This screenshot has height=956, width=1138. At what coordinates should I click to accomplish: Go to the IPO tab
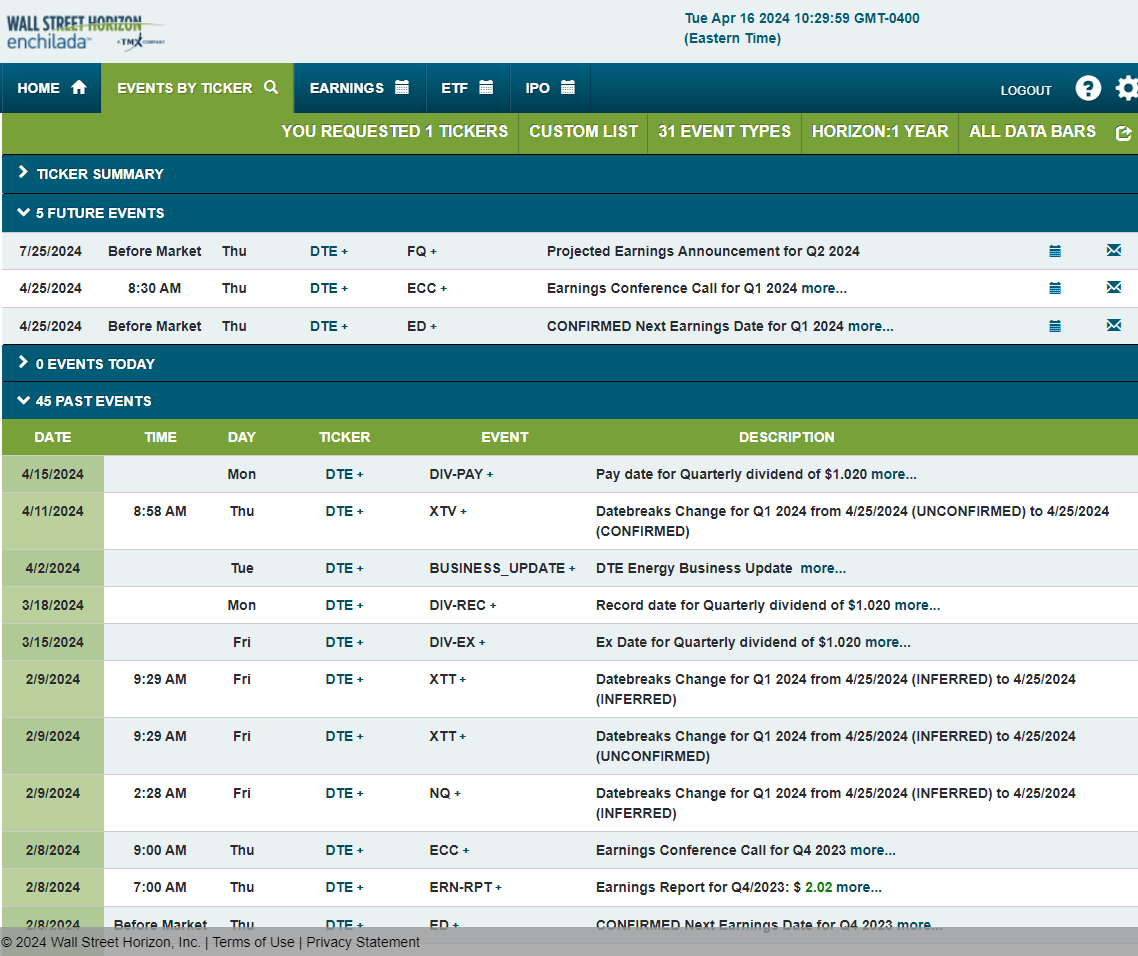point(549,88)
